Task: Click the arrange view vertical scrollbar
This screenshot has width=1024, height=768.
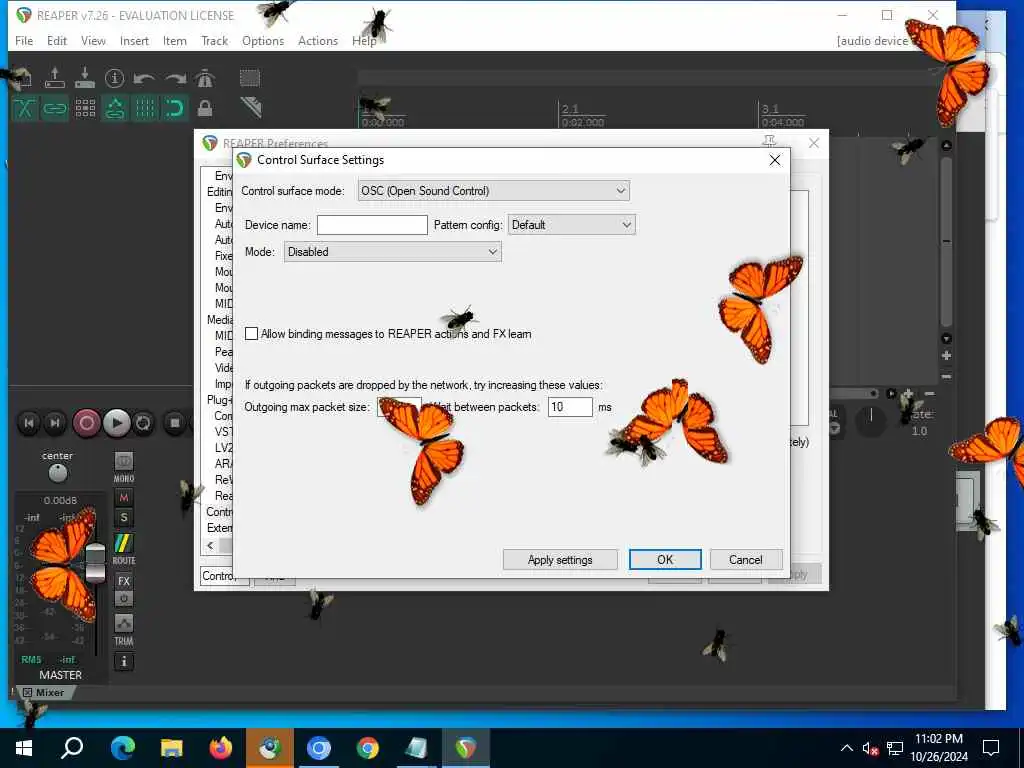Action: click(x=946, y=242)
